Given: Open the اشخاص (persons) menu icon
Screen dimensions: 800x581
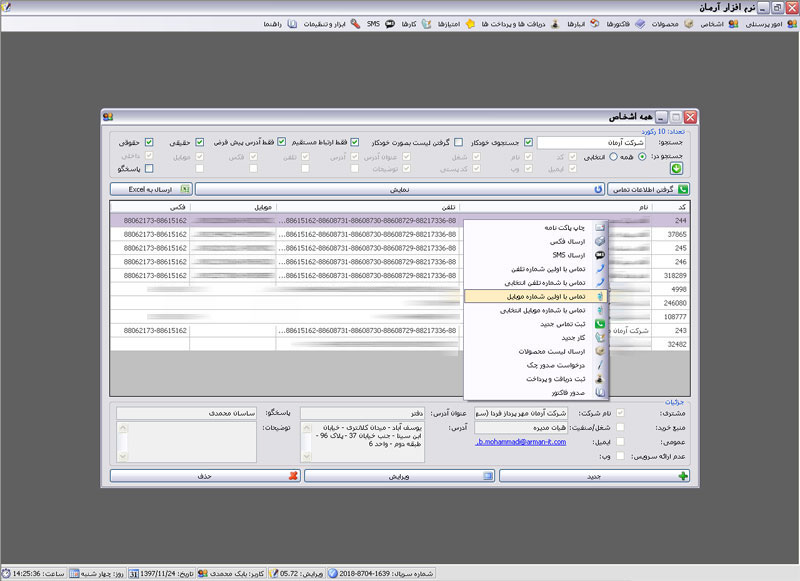Looking at the screenshot, I should 733,24.
